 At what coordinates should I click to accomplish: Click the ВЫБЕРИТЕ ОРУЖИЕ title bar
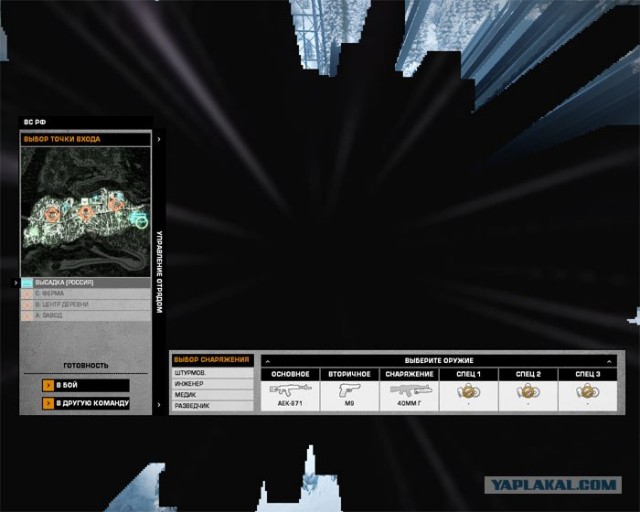[439, 361]
